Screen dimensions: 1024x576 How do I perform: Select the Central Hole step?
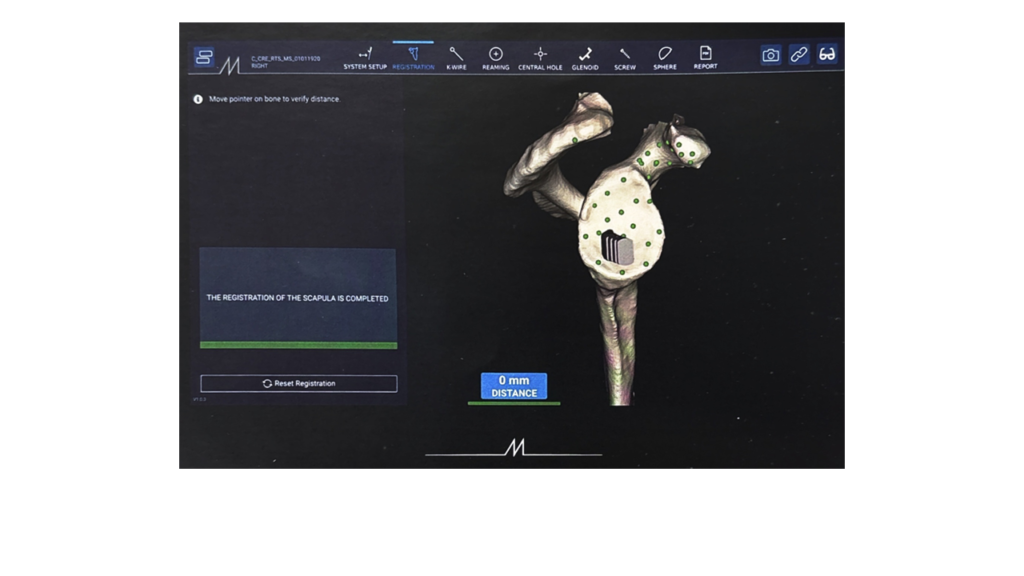click(540, 58)
